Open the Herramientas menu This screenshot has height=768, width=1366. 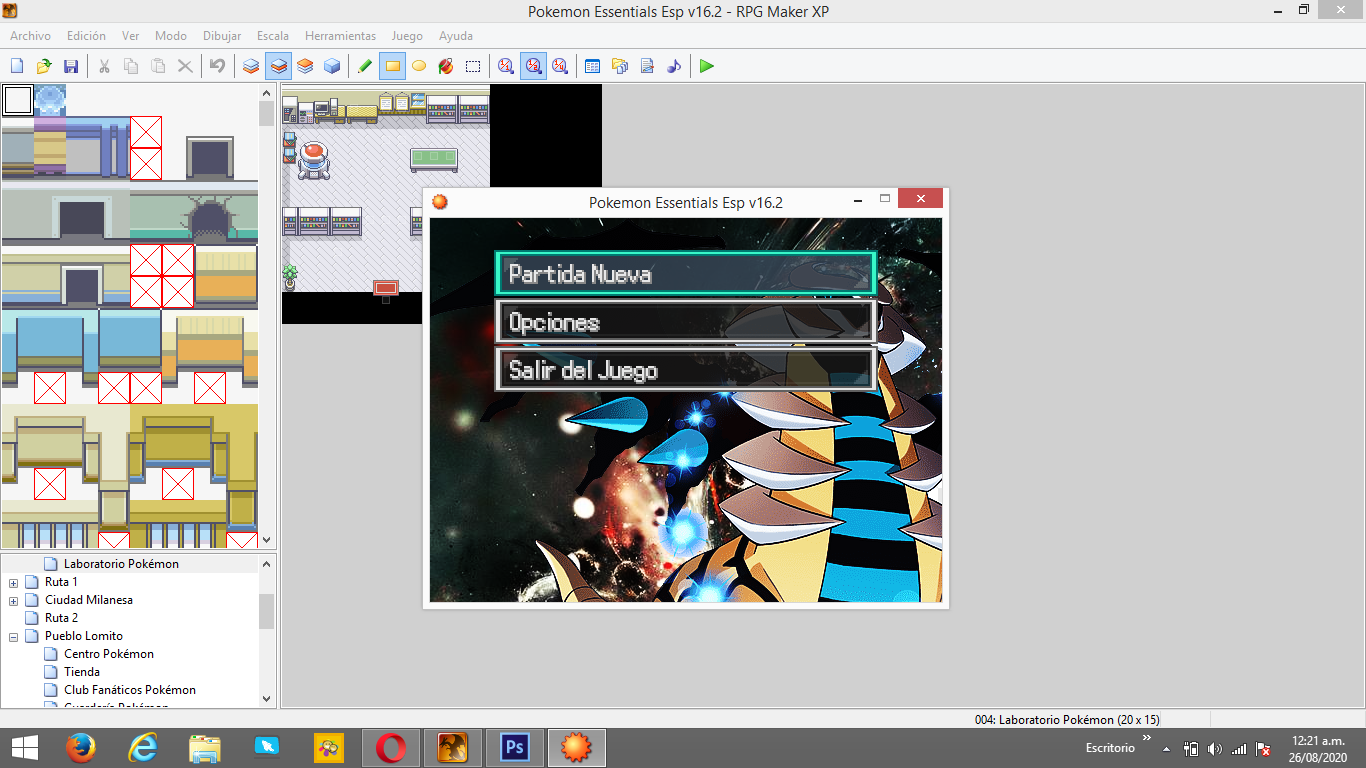click(x=340, y=36)
